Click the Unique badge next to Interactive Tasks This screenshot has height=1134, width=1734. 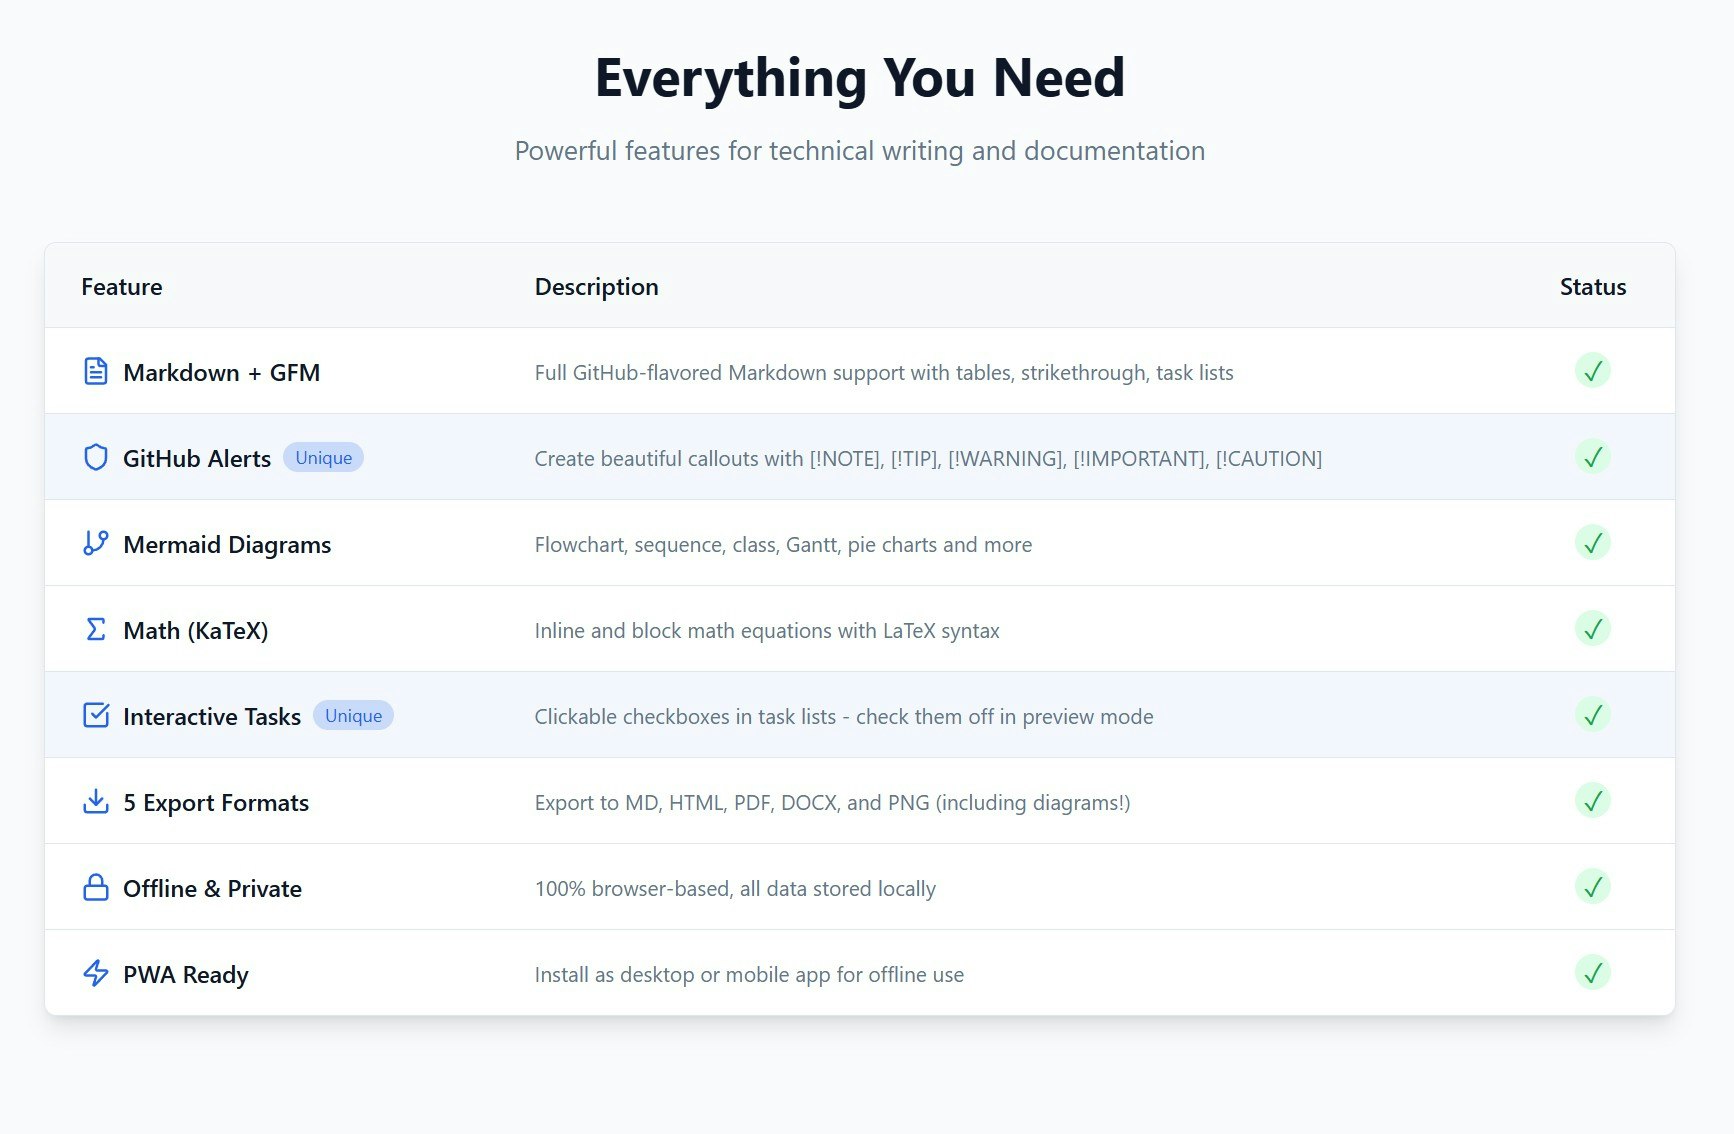pyautogui.click(x=353, y=716)
